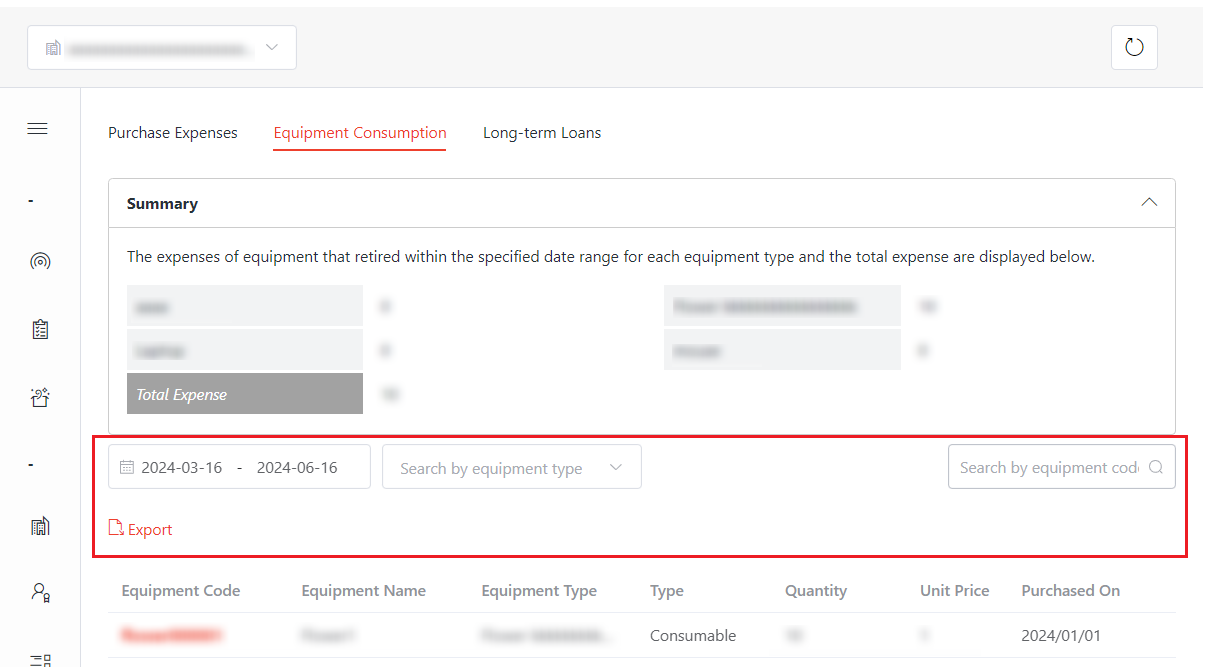This screenshot has width=1205, height=667.
Task: Switch to the Long-term Loans tab
Action: [x=542, y=133]
